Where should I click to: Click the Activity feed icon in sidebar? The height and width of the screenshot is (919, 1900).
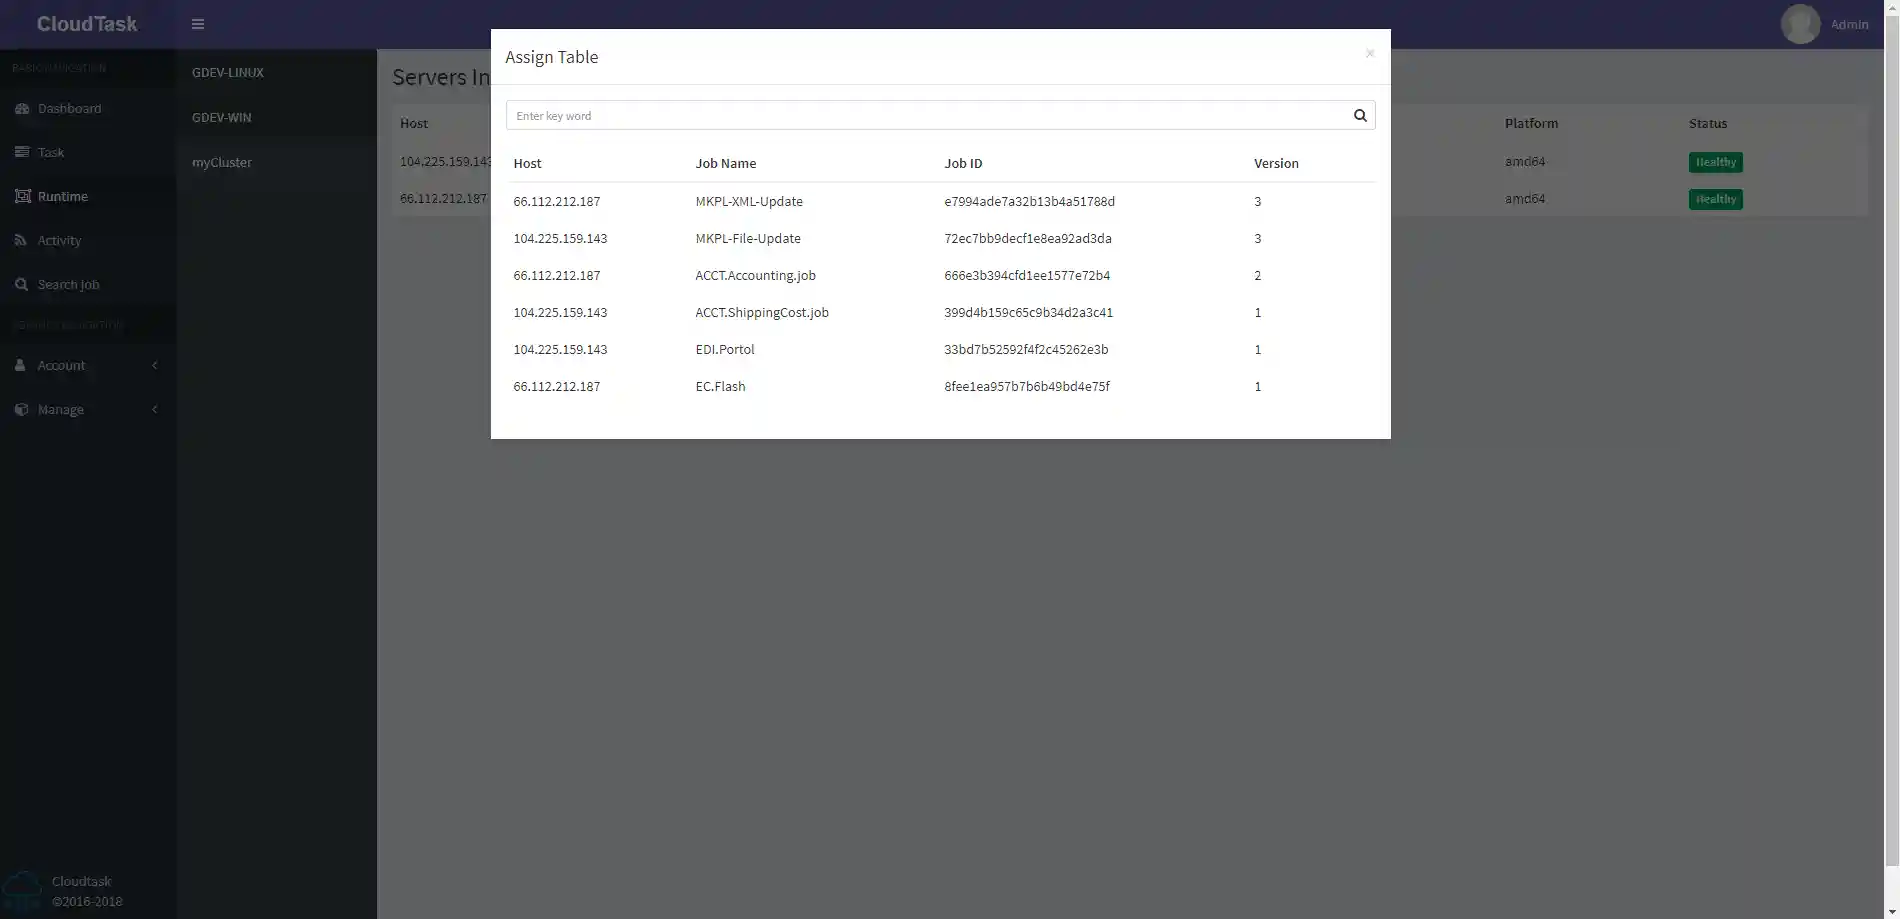pos(21,240)
